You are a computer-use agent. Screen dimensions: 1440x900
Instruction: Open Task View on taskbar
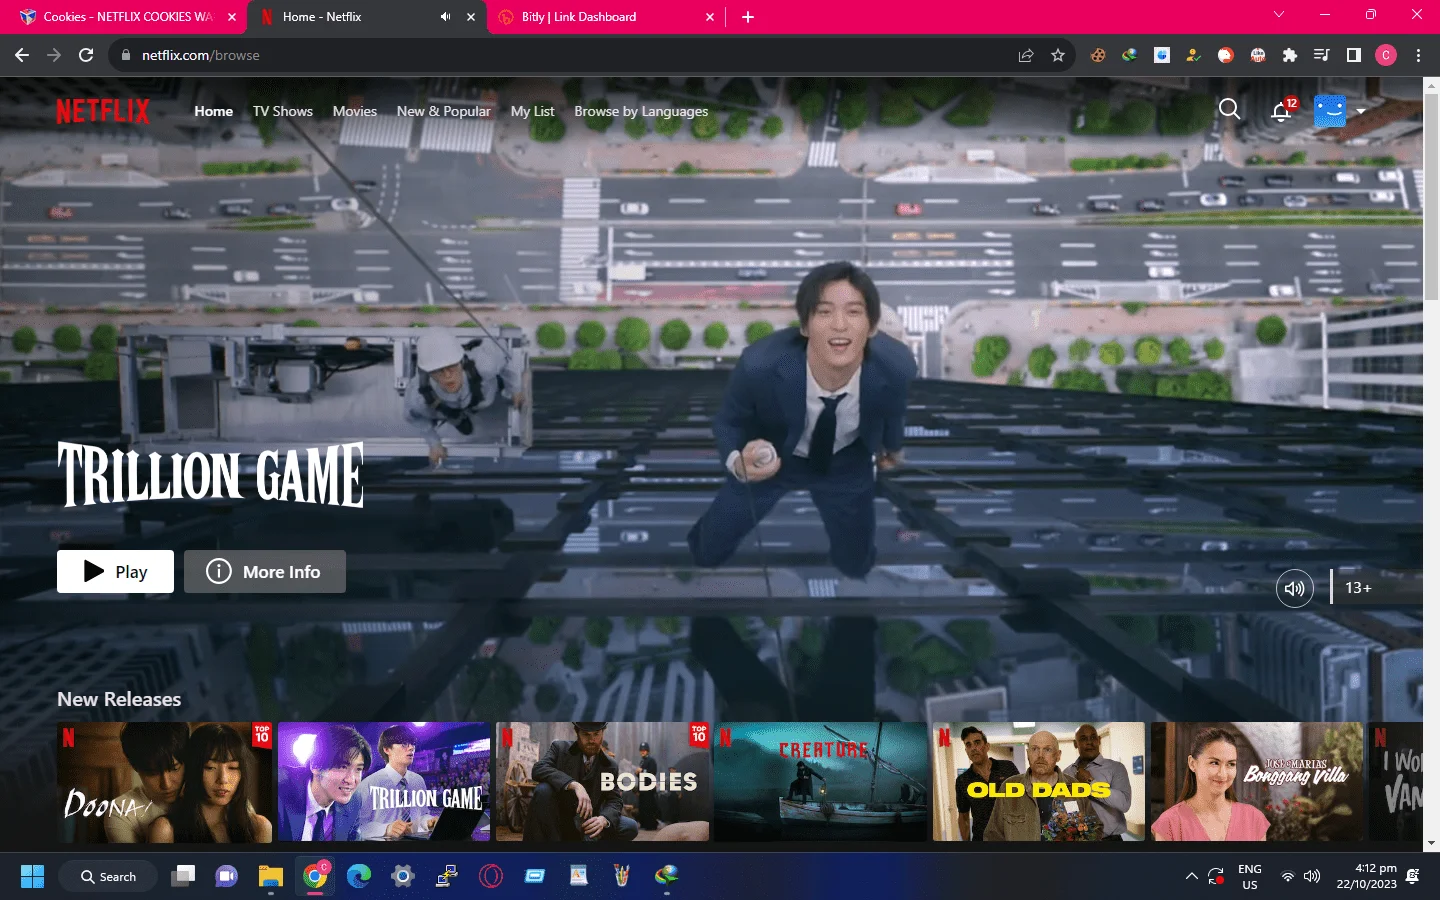pos(183,877)
